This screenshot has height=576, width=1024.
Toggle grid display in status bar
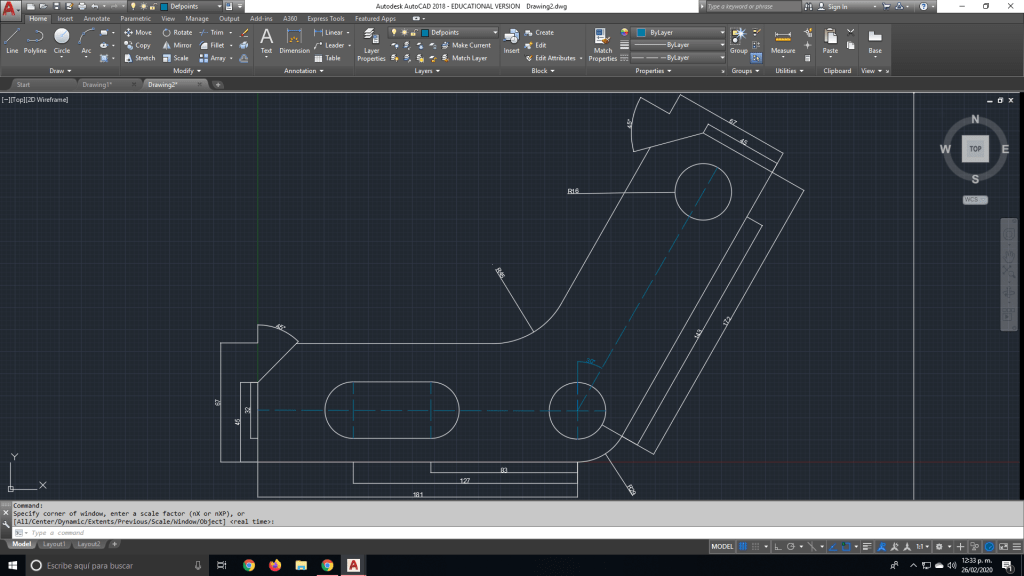point(743,547)
